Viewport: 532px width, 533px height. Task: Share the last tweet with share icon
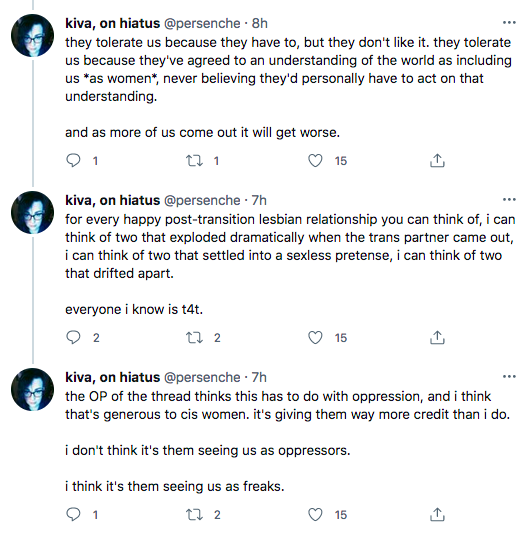pos(437,514)
